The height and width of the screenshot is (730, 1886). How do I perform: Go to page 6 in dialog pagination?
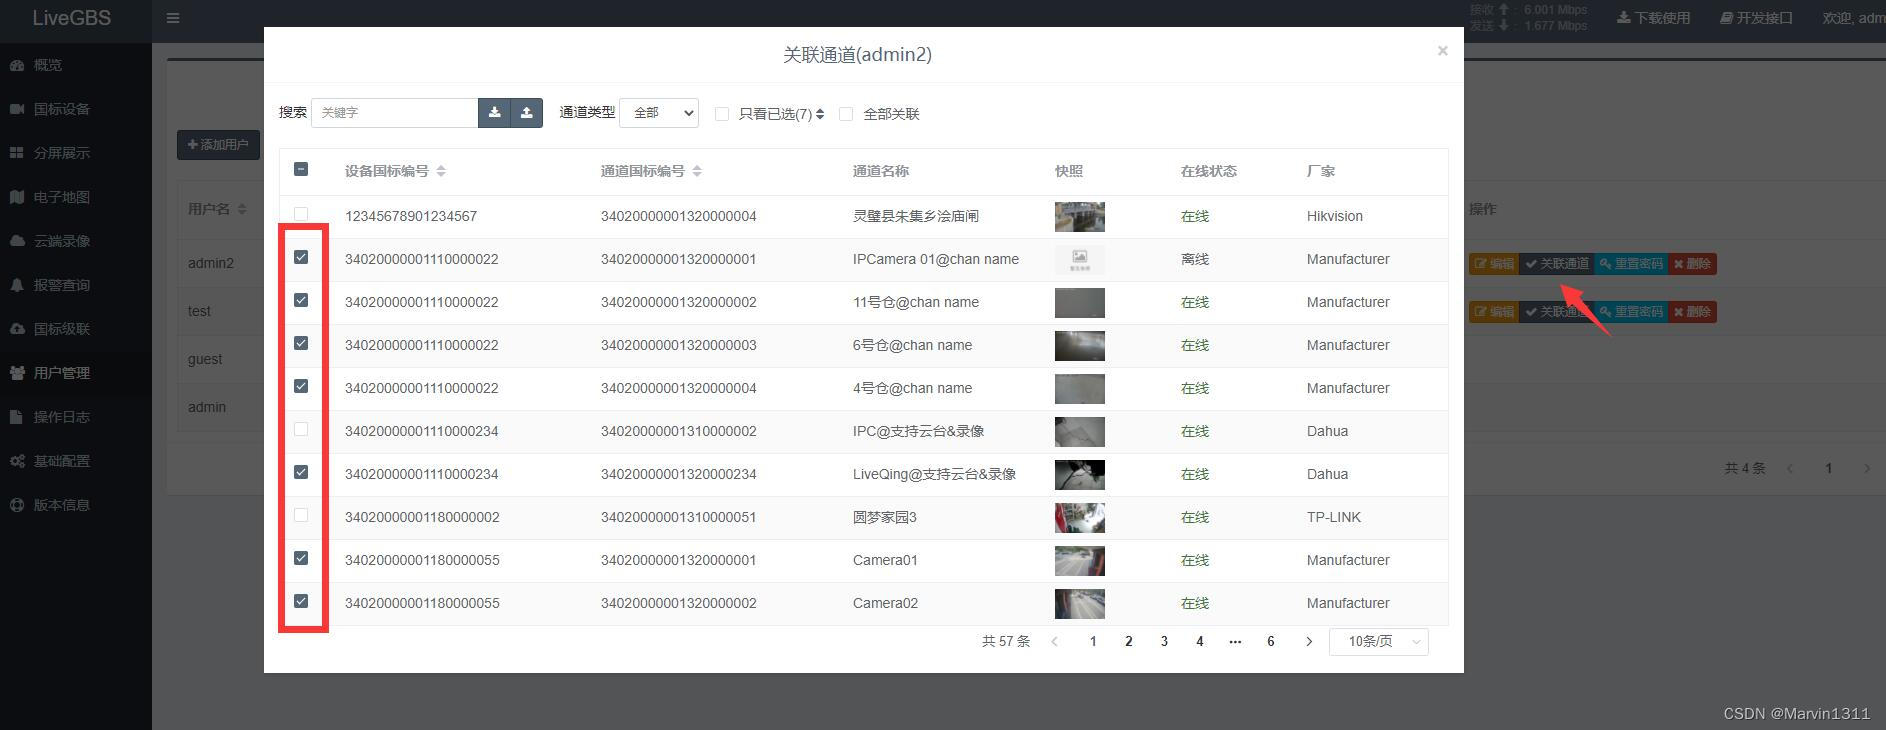click(1271, 642)
